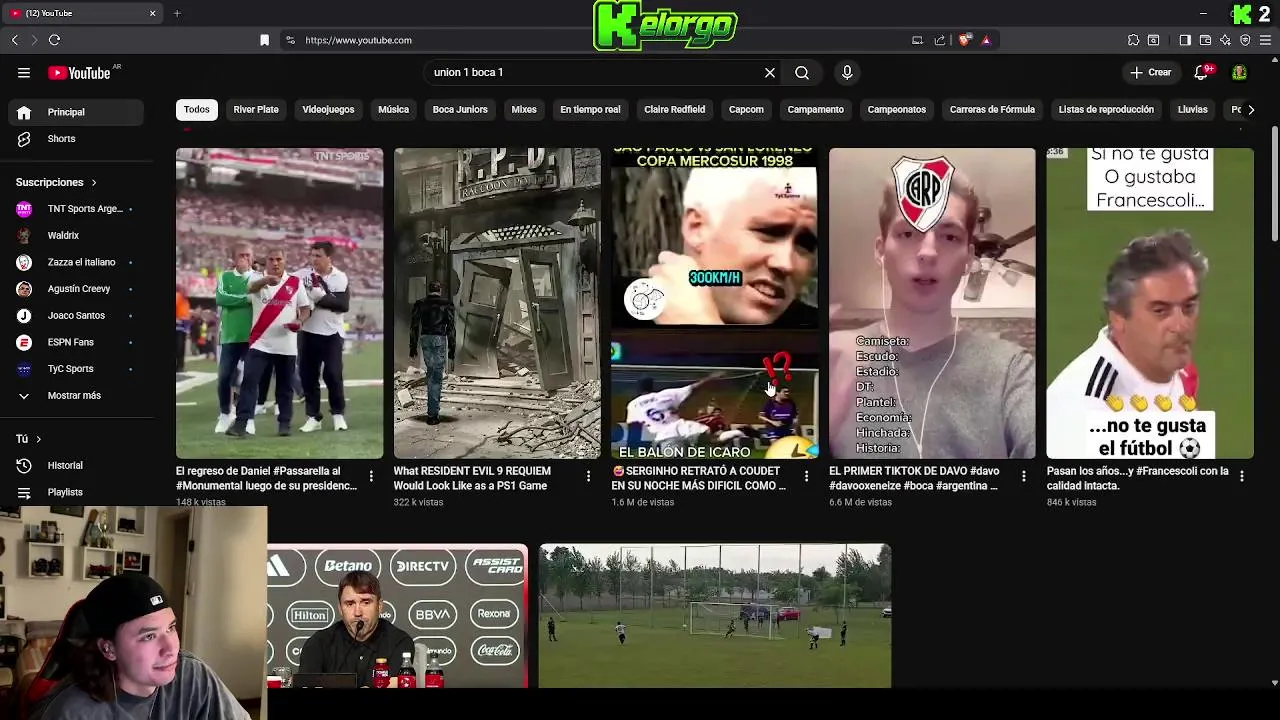Open options menu for Francescoli short
Screen dimensions: 1280x720
[x=1241, y=477]
